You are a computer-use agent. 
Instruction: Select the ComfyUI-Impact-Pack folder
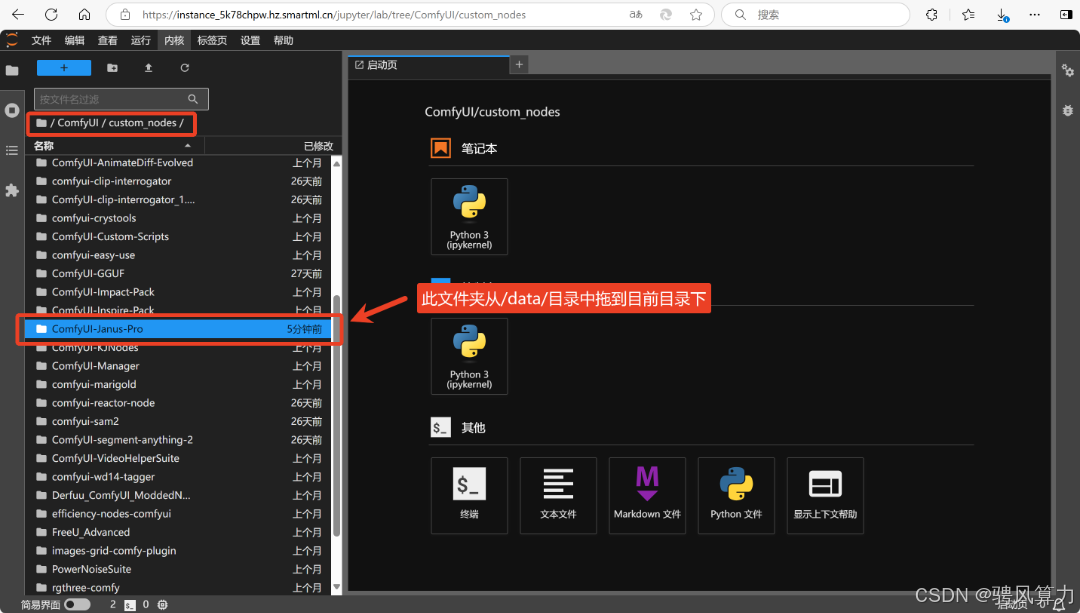click(178, 292)
